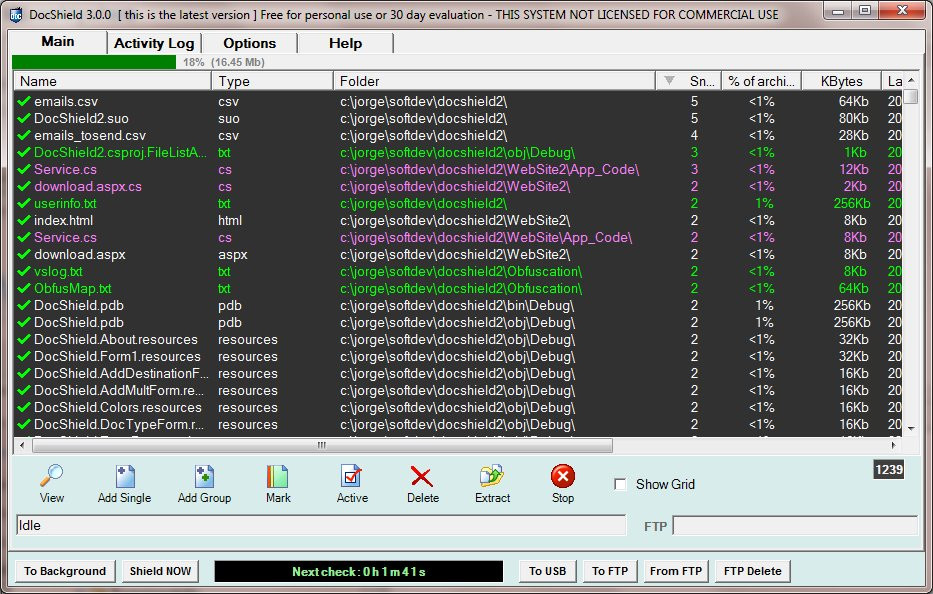Click green checkmark beside emails.csv
The image size is (933, 594).
coord(24,101)
